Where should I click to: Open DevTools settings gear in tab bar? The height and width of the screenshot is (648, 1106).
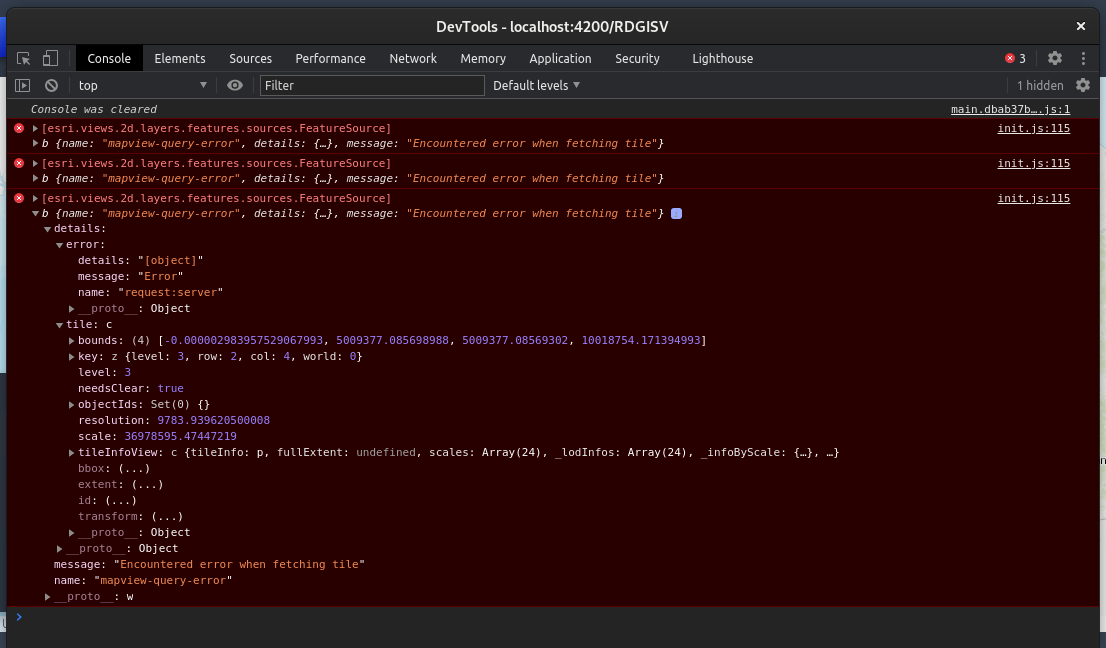click(1055, 59)
